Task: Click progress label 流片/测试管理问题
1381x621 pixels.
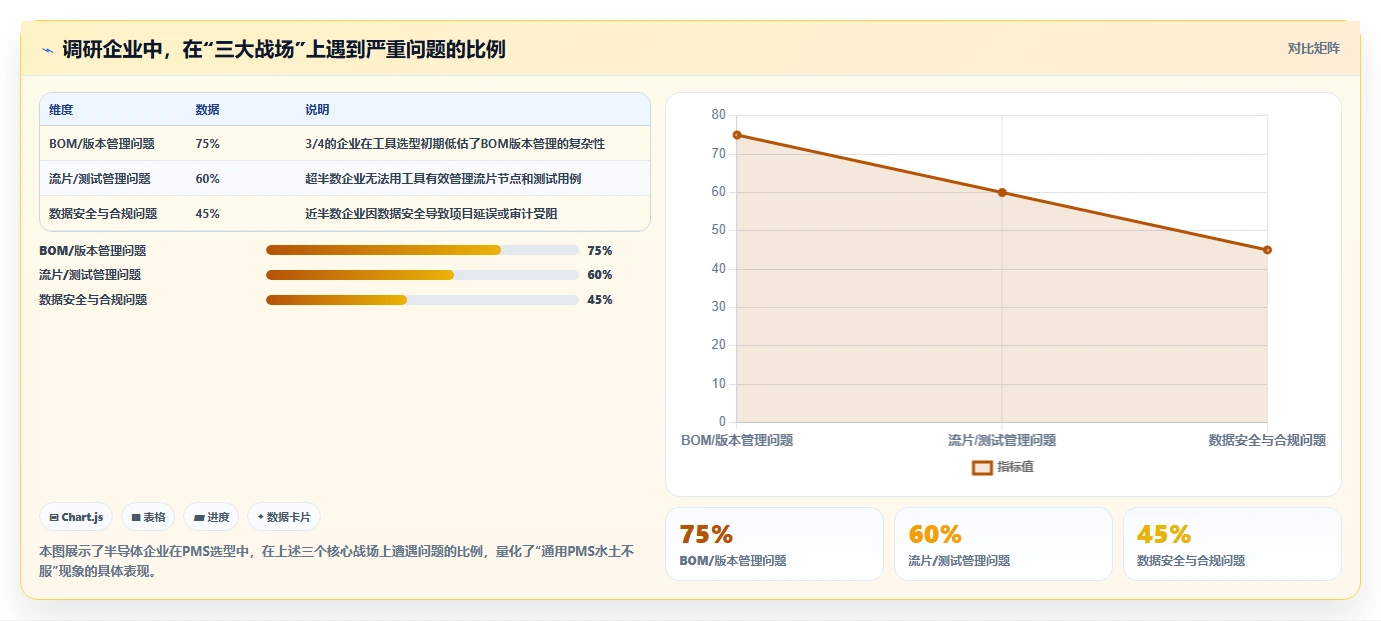Action: [90, 275]
